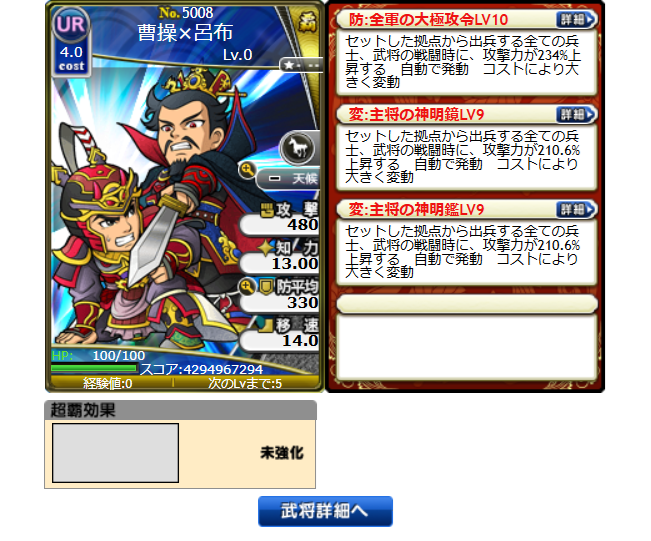Select the 変:主将の神明鑑LV9 skill header
The height and width of the screenshot is (541, 651).
click(416, 209)
